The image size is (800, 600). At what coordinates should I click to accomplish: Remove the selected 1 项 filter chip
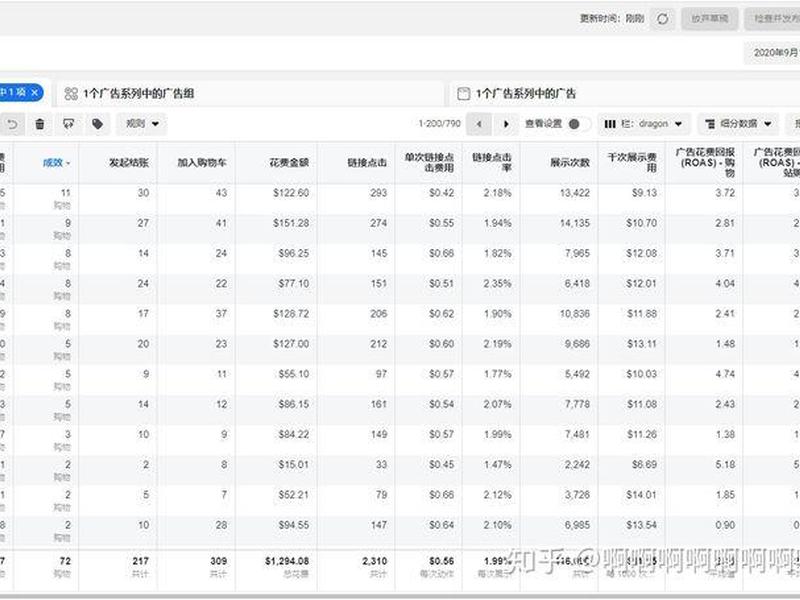coord(34,92)
